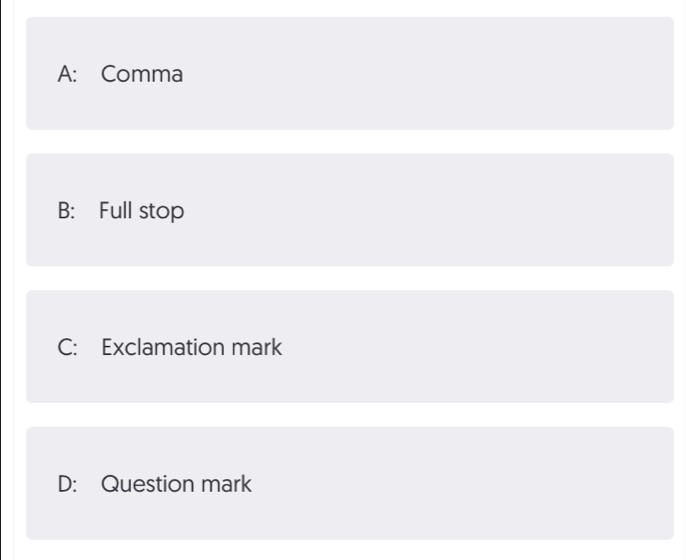
Task: Click the "A:" letter label
Action: click(67, 74)
